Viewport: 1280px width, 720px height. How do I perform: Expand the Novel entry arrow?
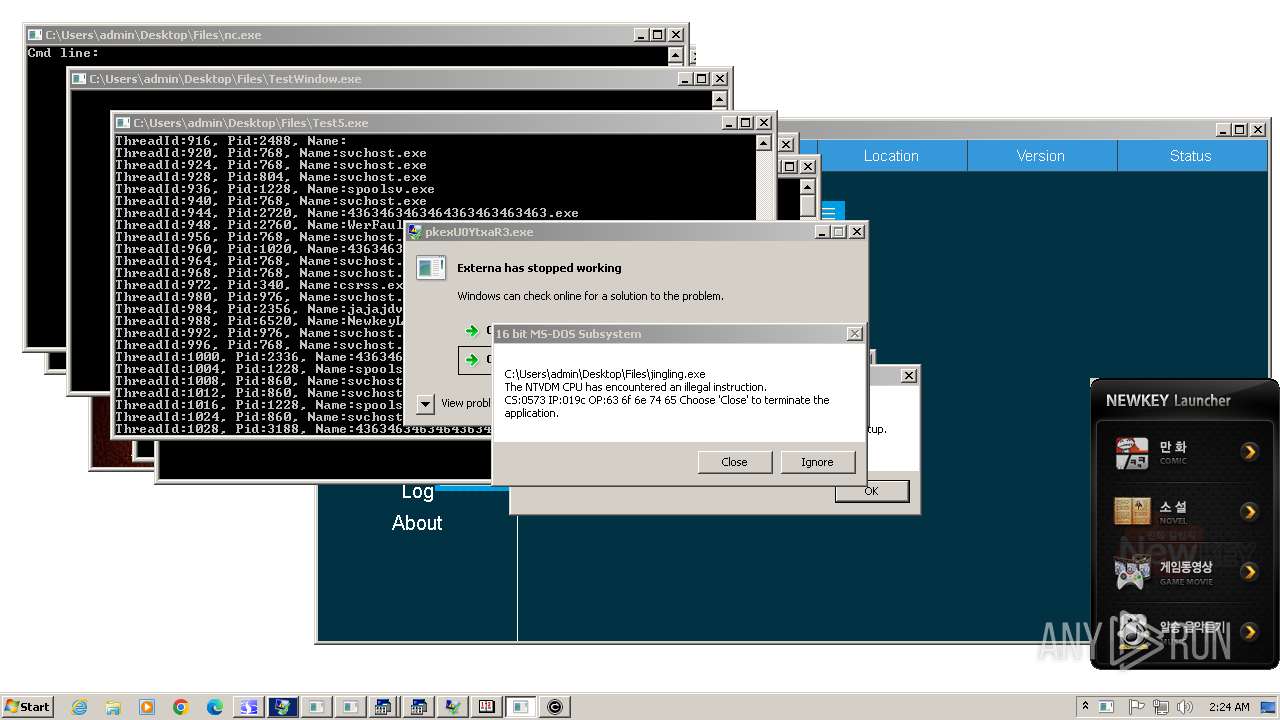pos(1249,512)
